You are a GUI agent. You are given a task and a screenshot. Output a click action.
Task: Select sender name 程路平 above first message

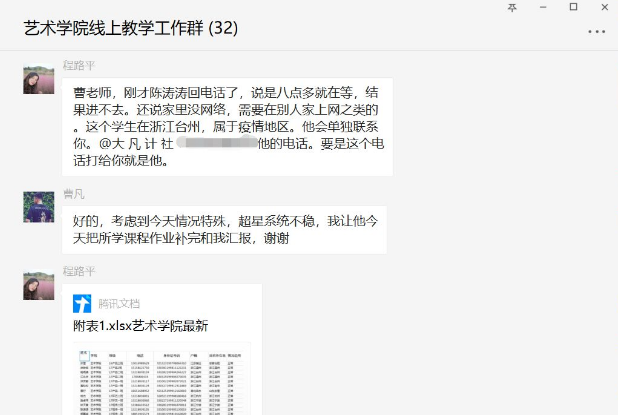pos(79,65)
